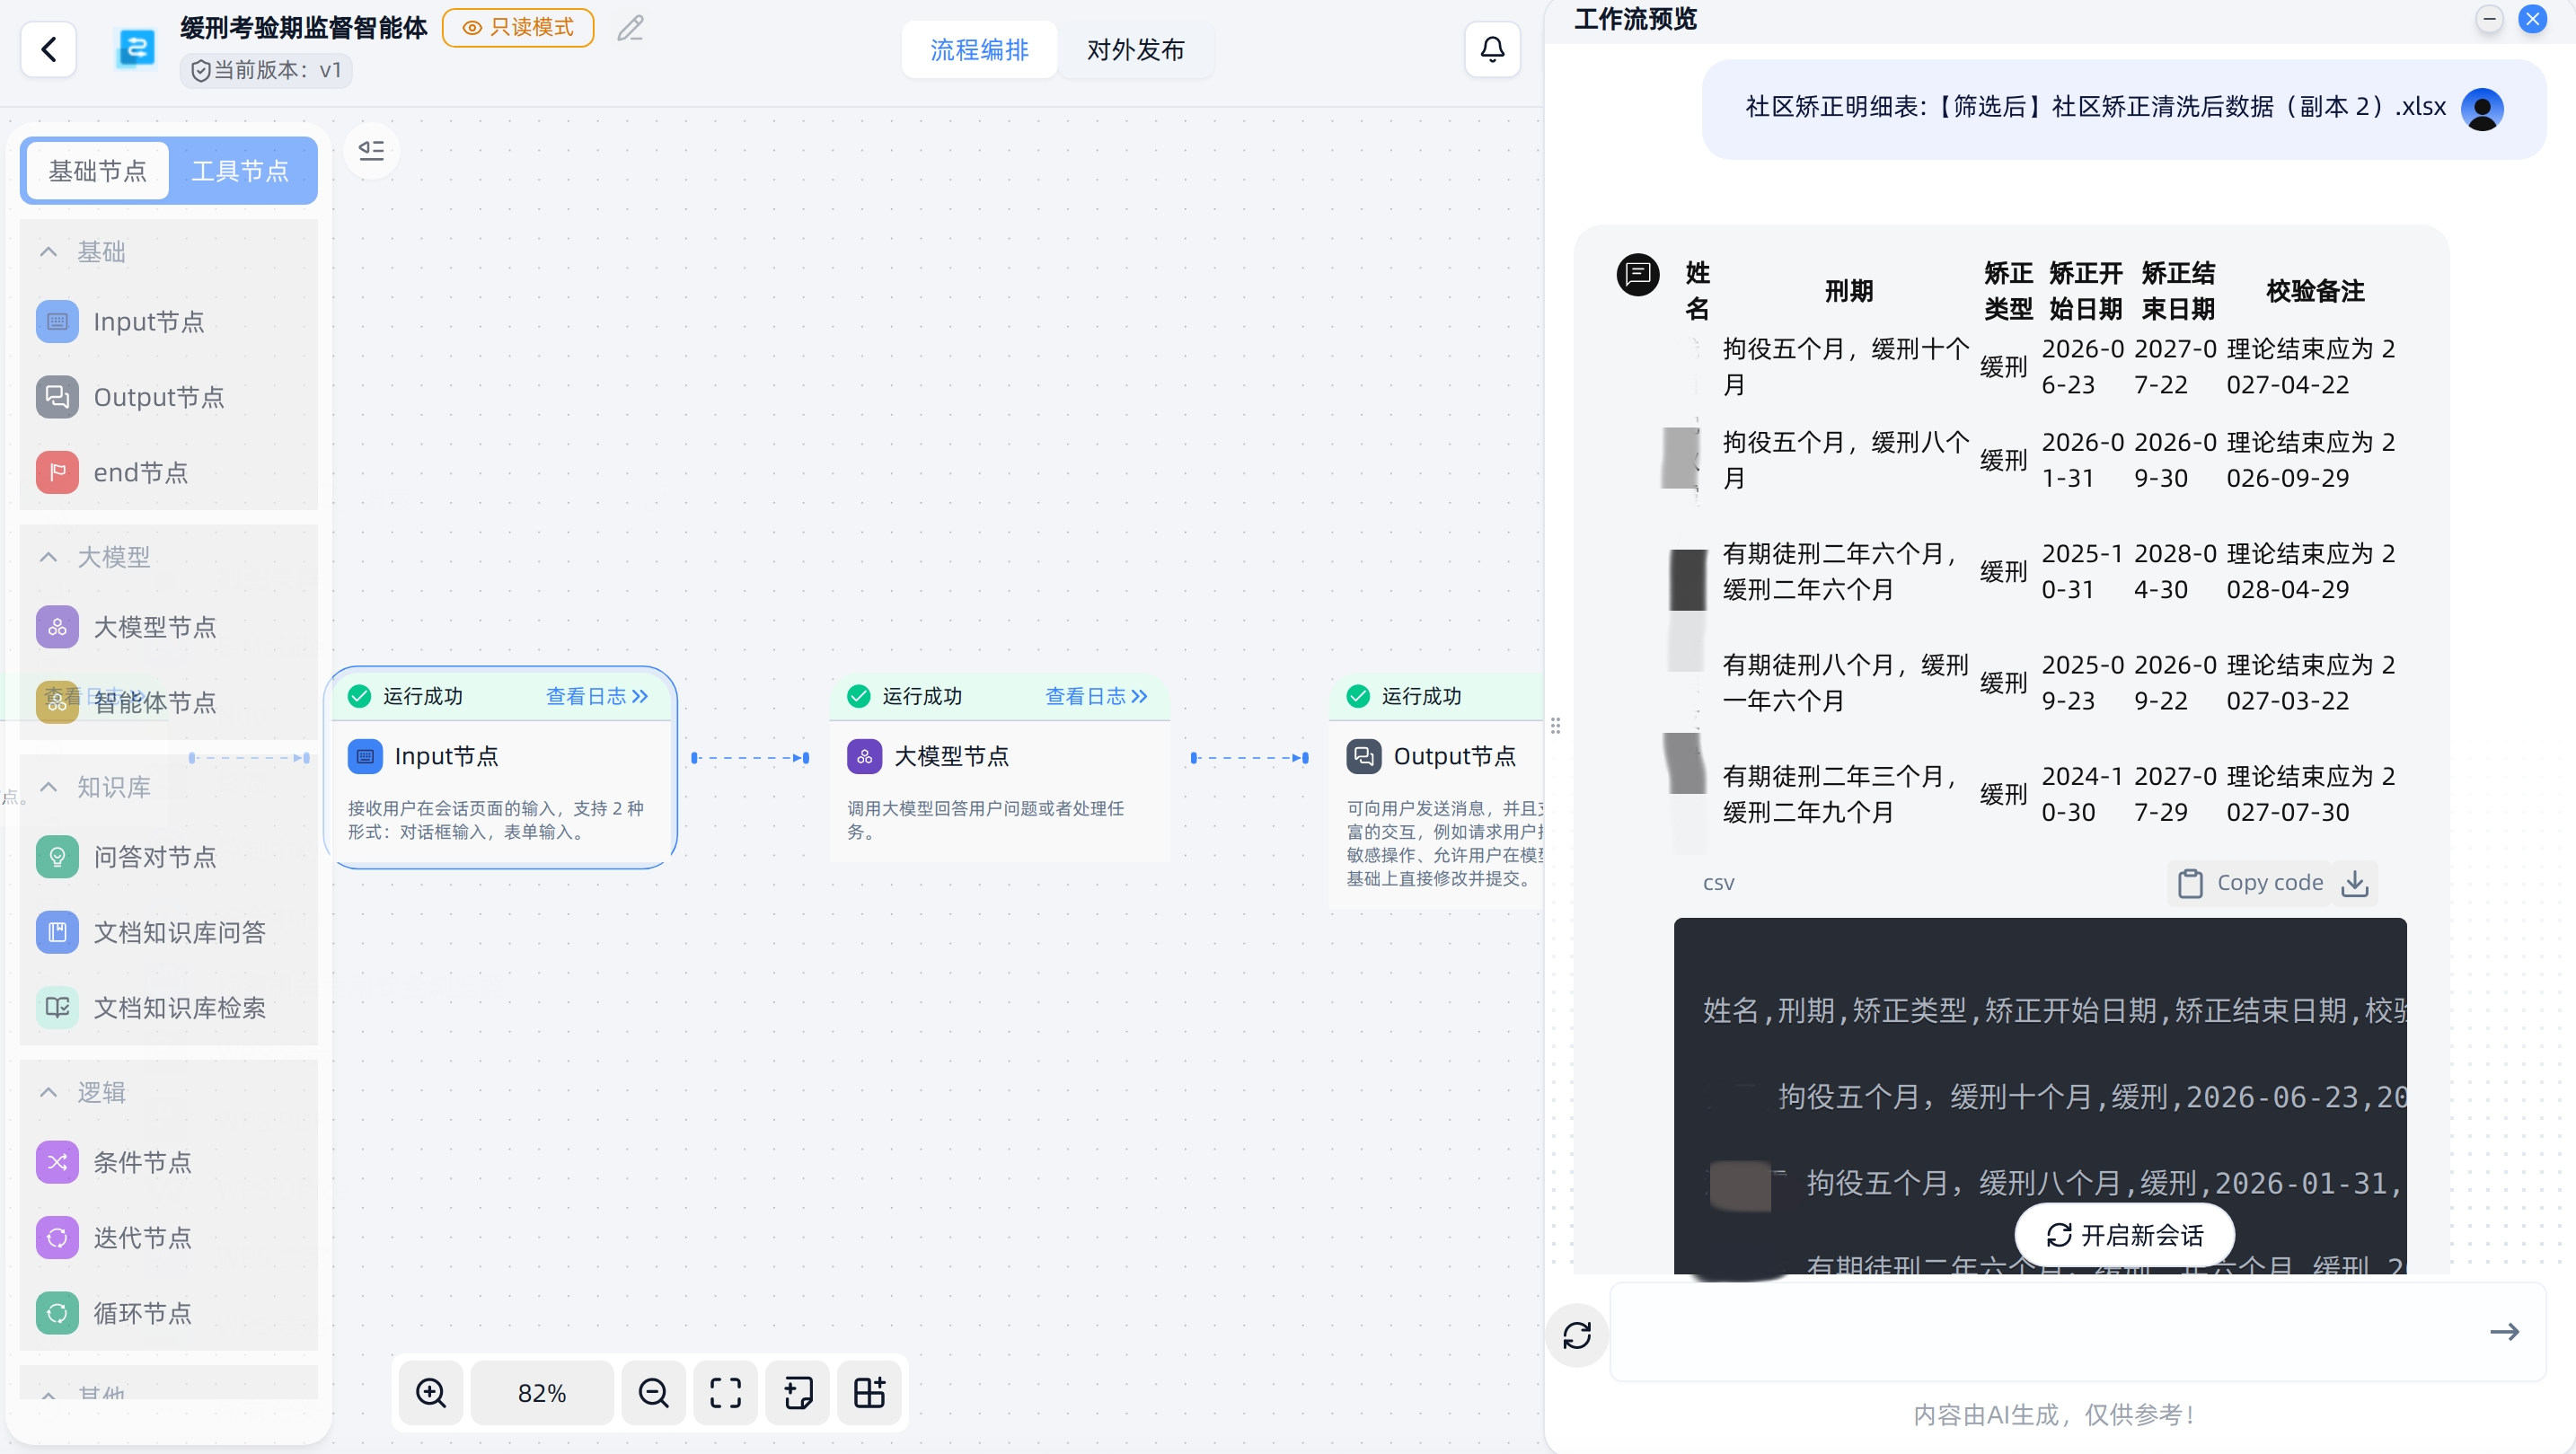The height and width of the screenshot is (1454, 2576).
Task: Open the 对外发布 tab
Action: tap(1135, 50)
